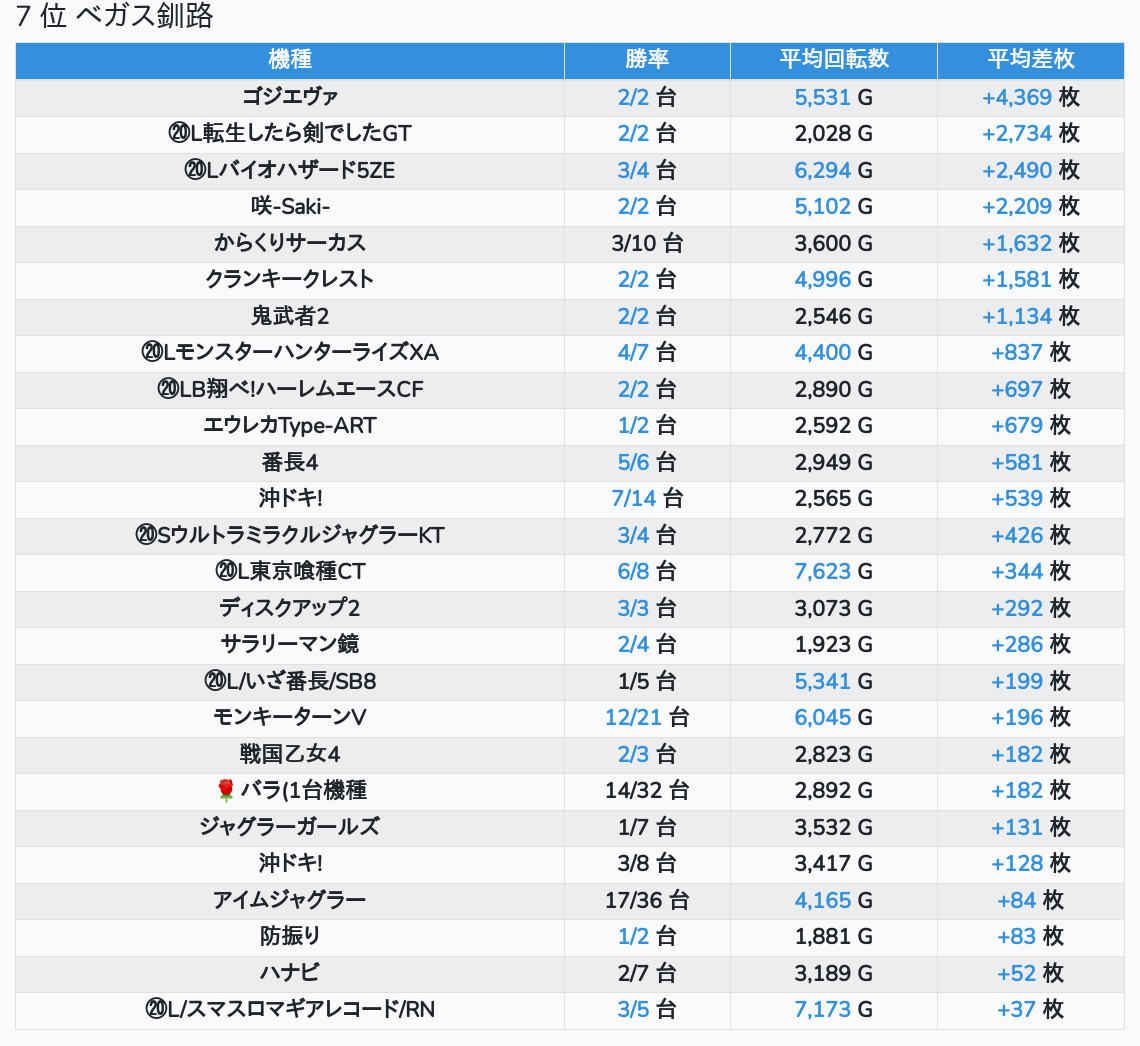Click average spins 4,165 G
This screenshot has height=1046, width=1140.
(x=834, y=900)
